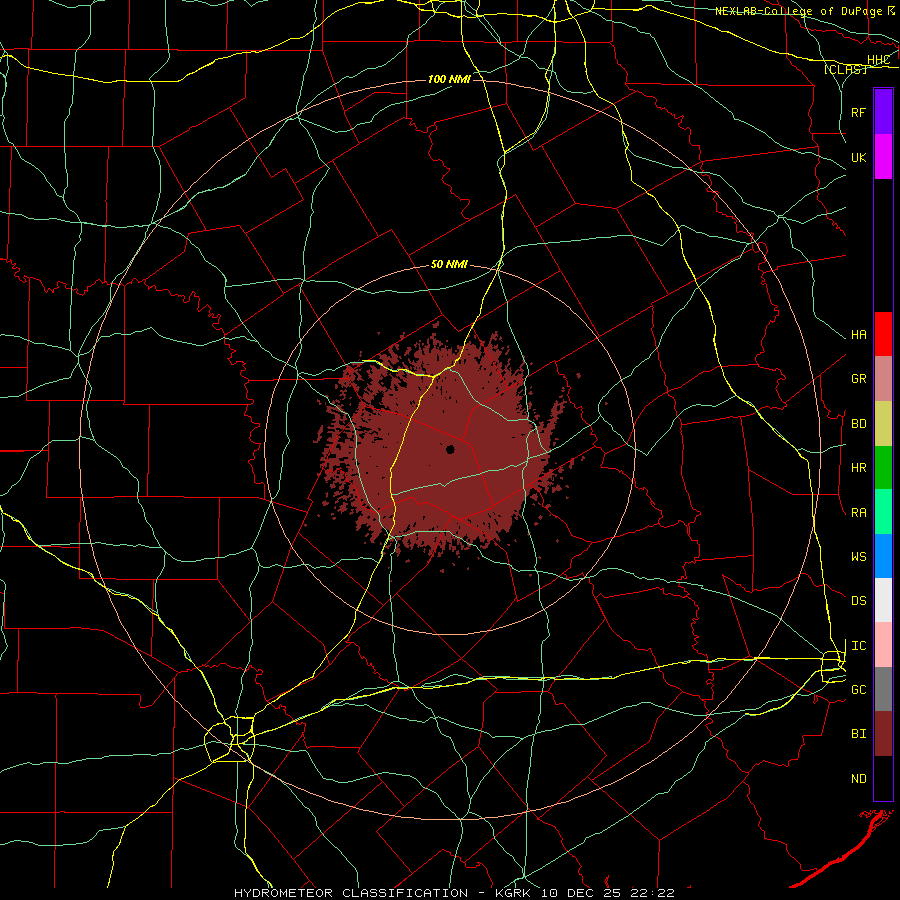Click the HR legend label
This screenshot has width=900, height=900.
click(858, 468)
